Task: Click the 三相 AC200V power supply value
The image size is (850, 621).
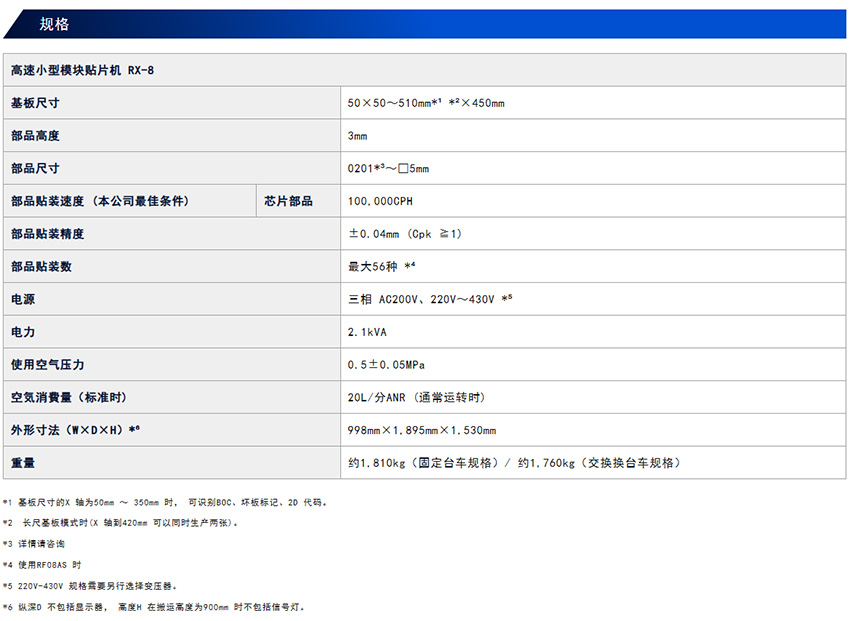Action: 430,299
